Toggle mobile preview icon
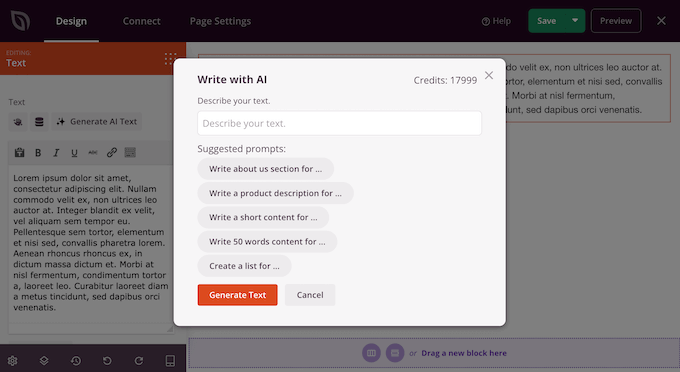The image size is (680, 372). [170, 361]
